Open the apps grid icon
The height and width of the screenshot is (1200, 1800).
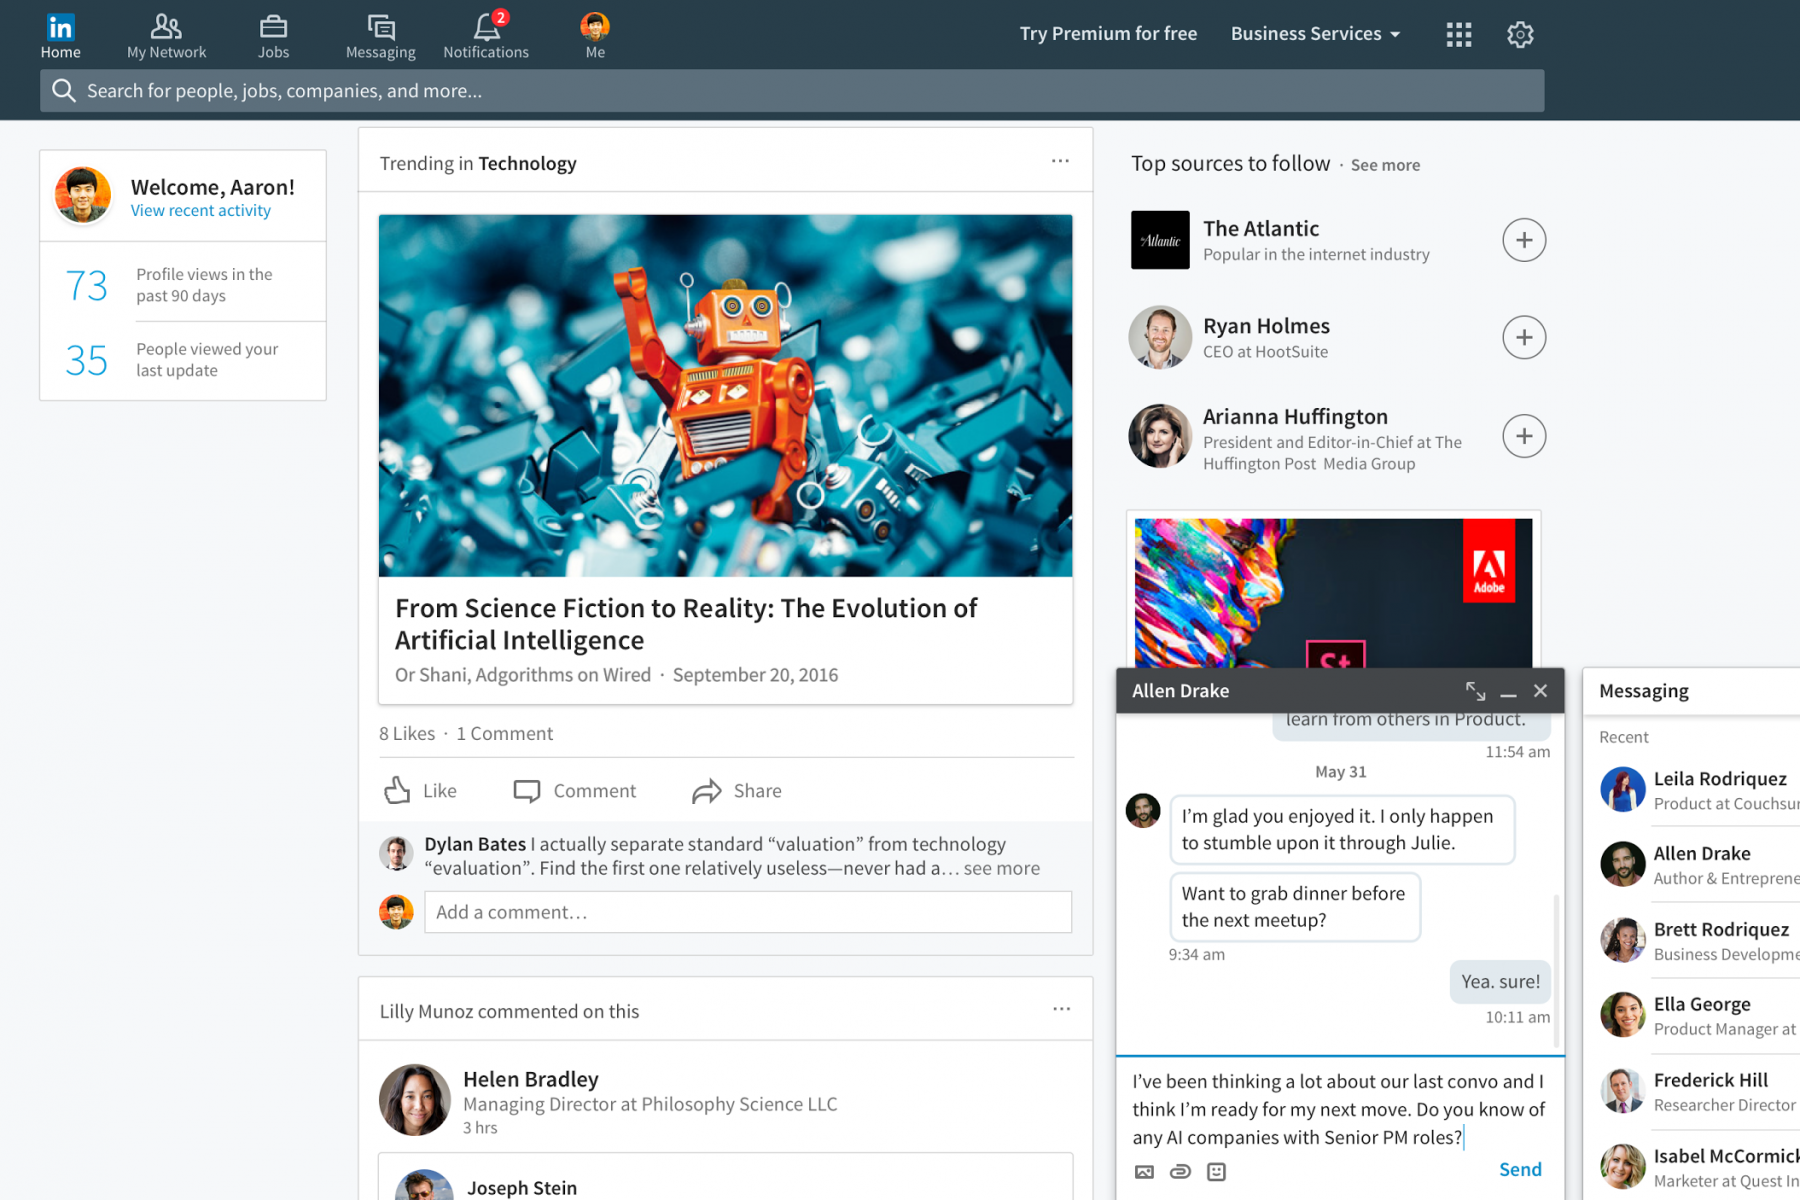(x=1458, y=35)
